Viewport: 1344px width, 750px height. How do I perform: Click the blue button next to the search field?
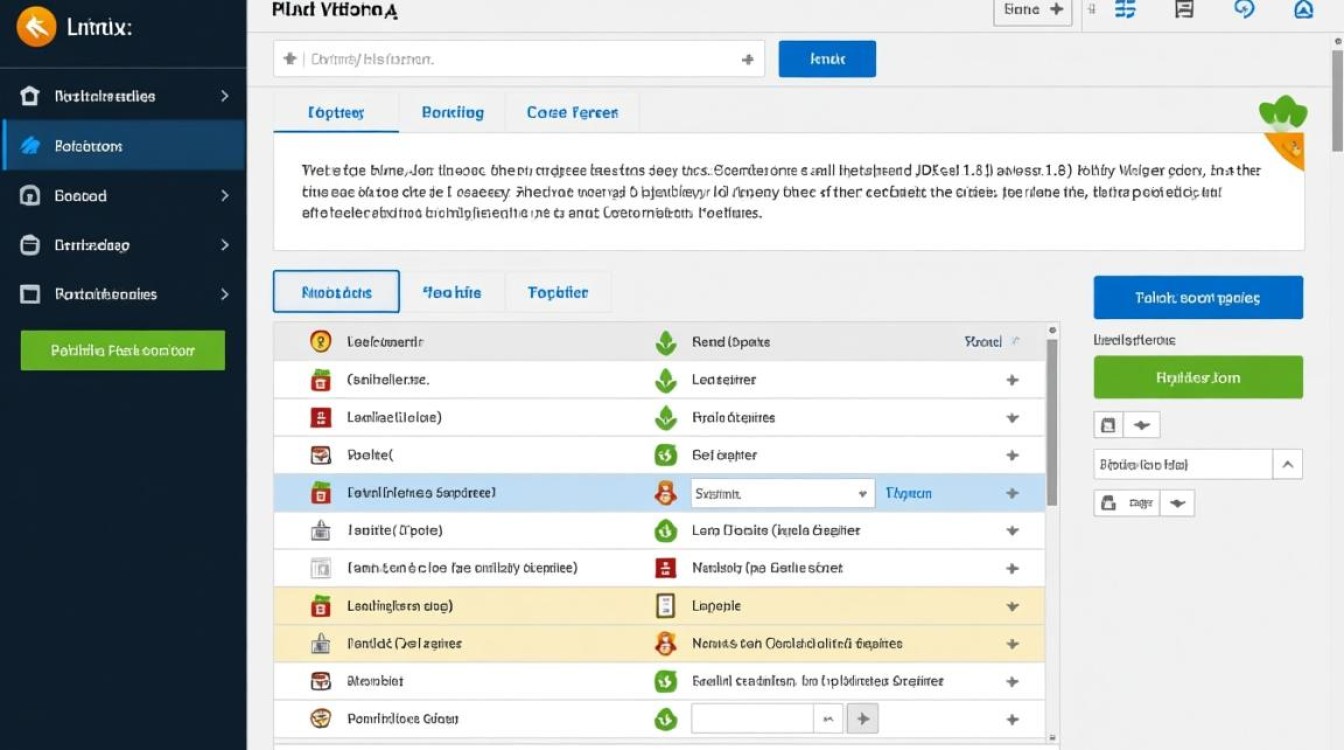826,59
